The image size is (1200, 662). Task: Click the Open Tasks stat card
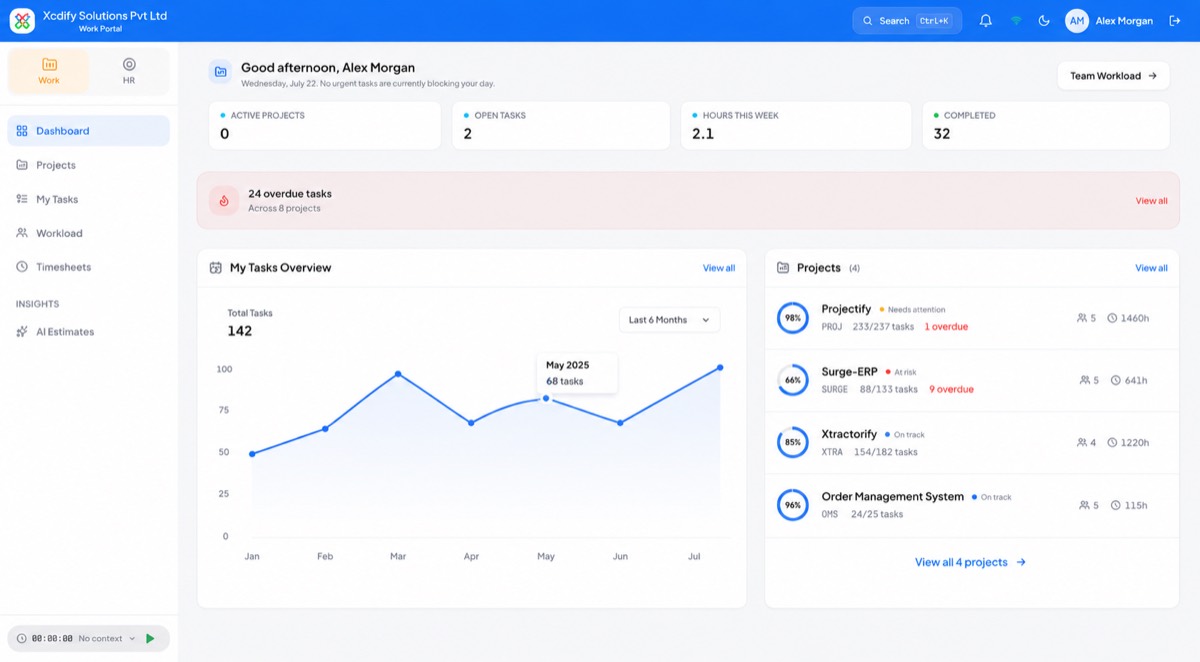561,125
